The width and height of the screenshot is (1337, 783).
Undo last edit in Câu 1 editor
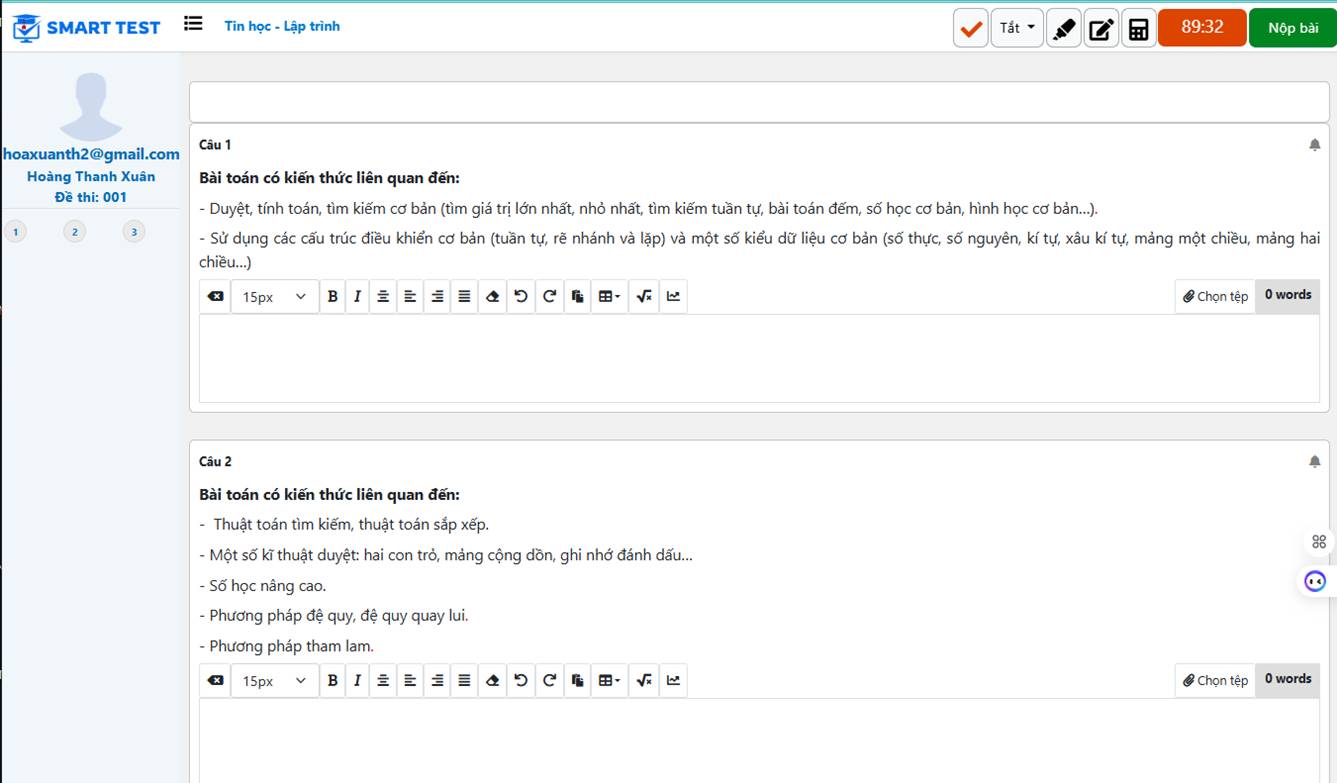click(521, 296)
